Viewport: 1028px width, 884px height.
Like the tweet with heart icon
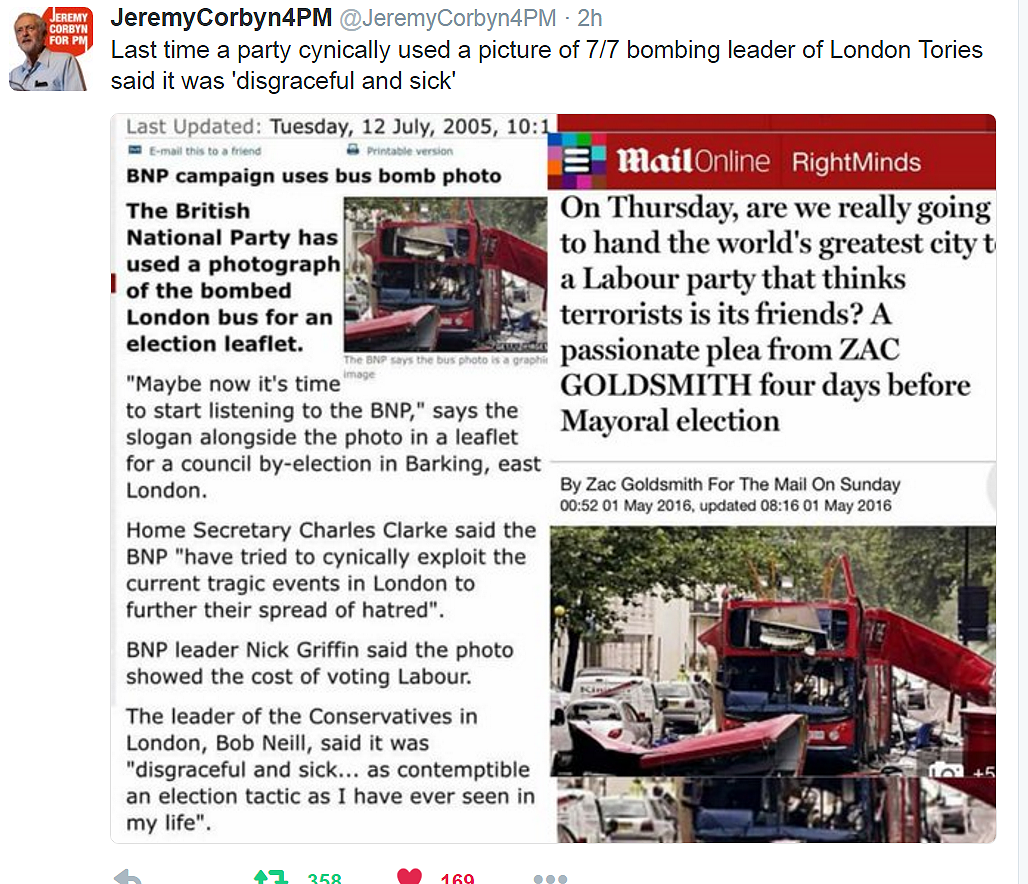click(x=410, y=877)
